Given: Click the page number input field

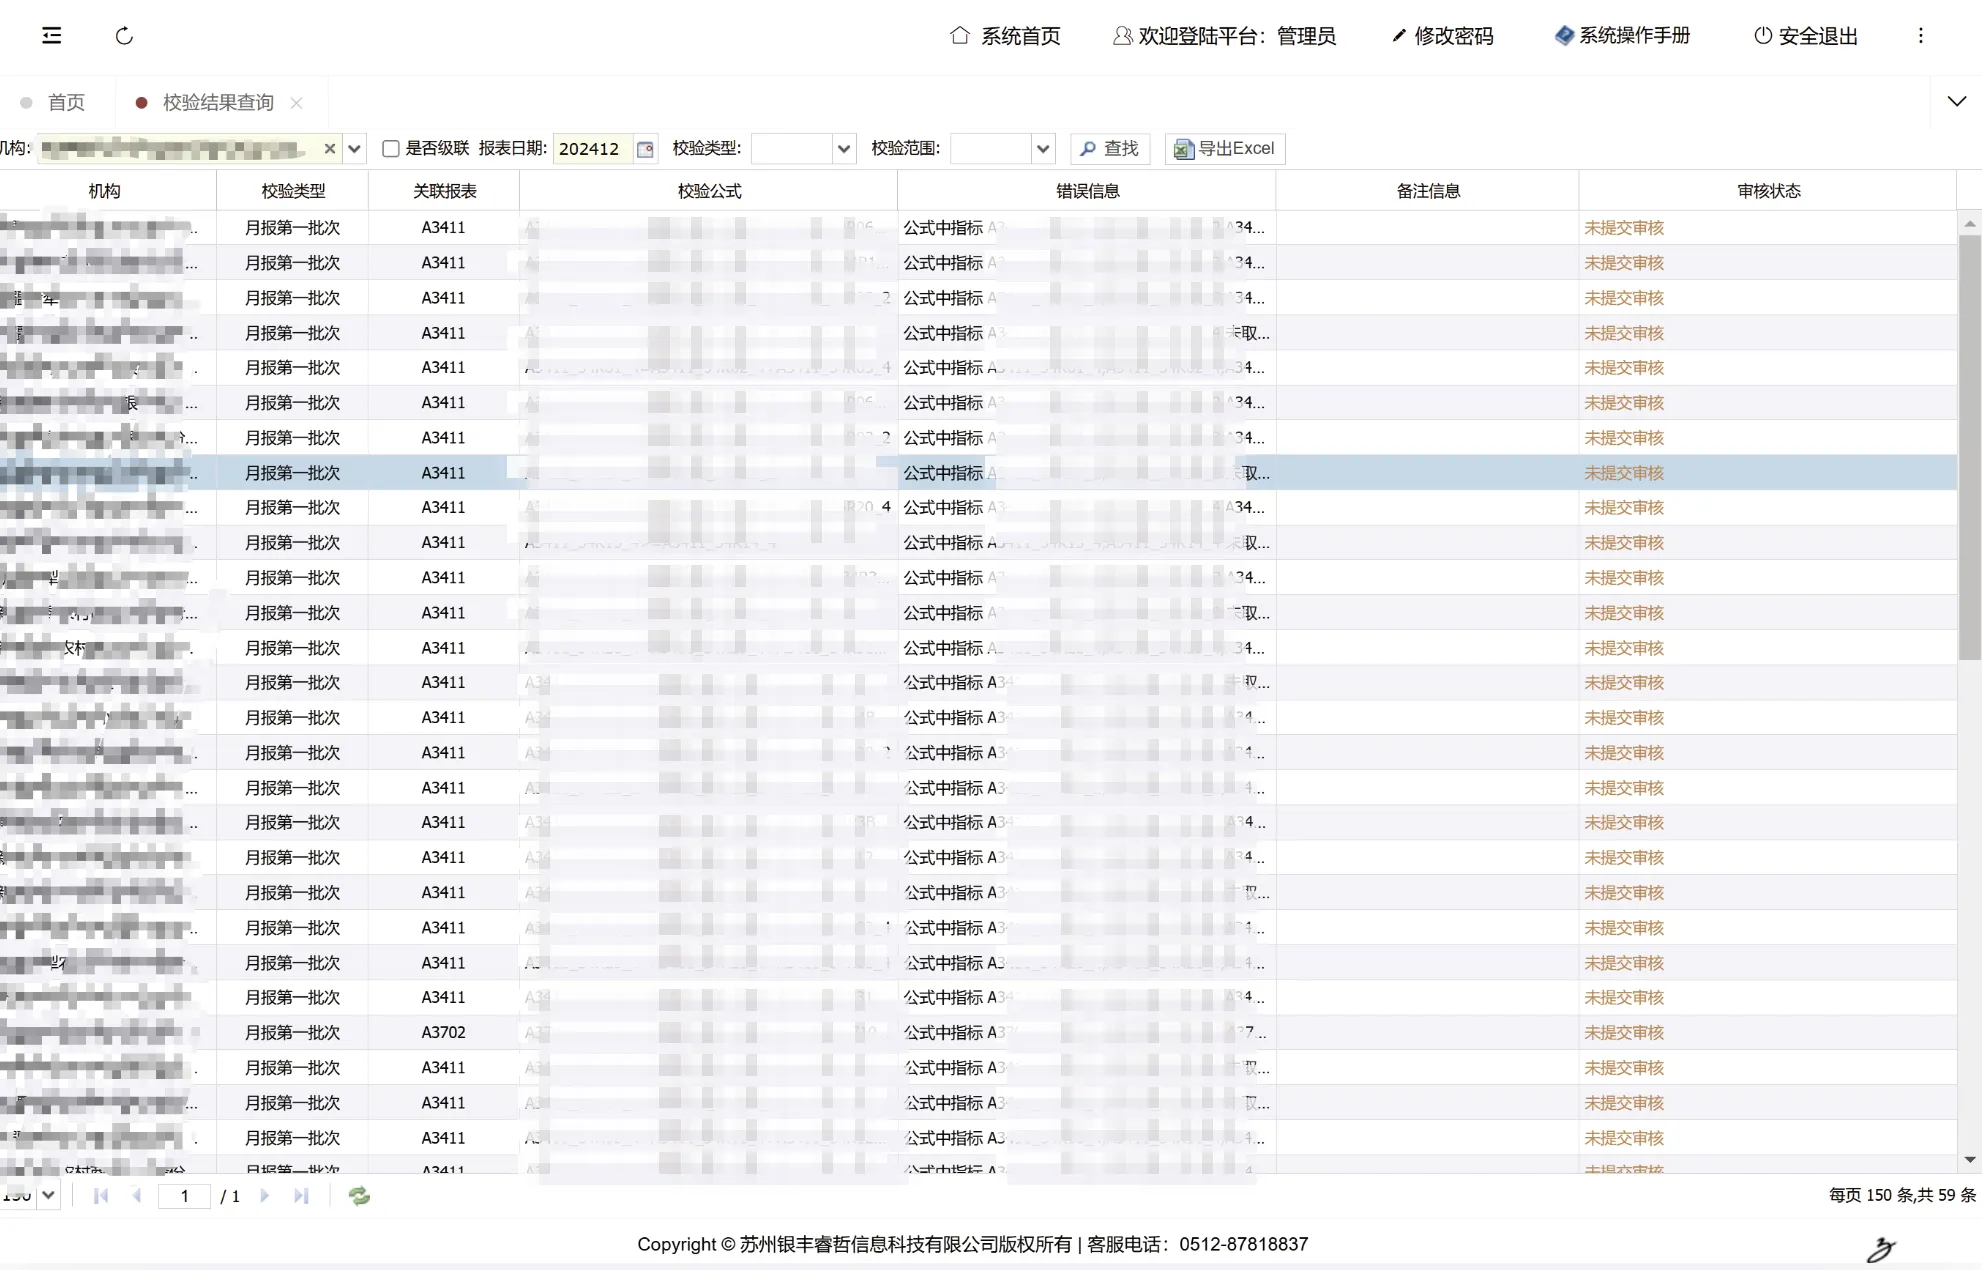Looking at the screenshot, I should (185, 1196).
